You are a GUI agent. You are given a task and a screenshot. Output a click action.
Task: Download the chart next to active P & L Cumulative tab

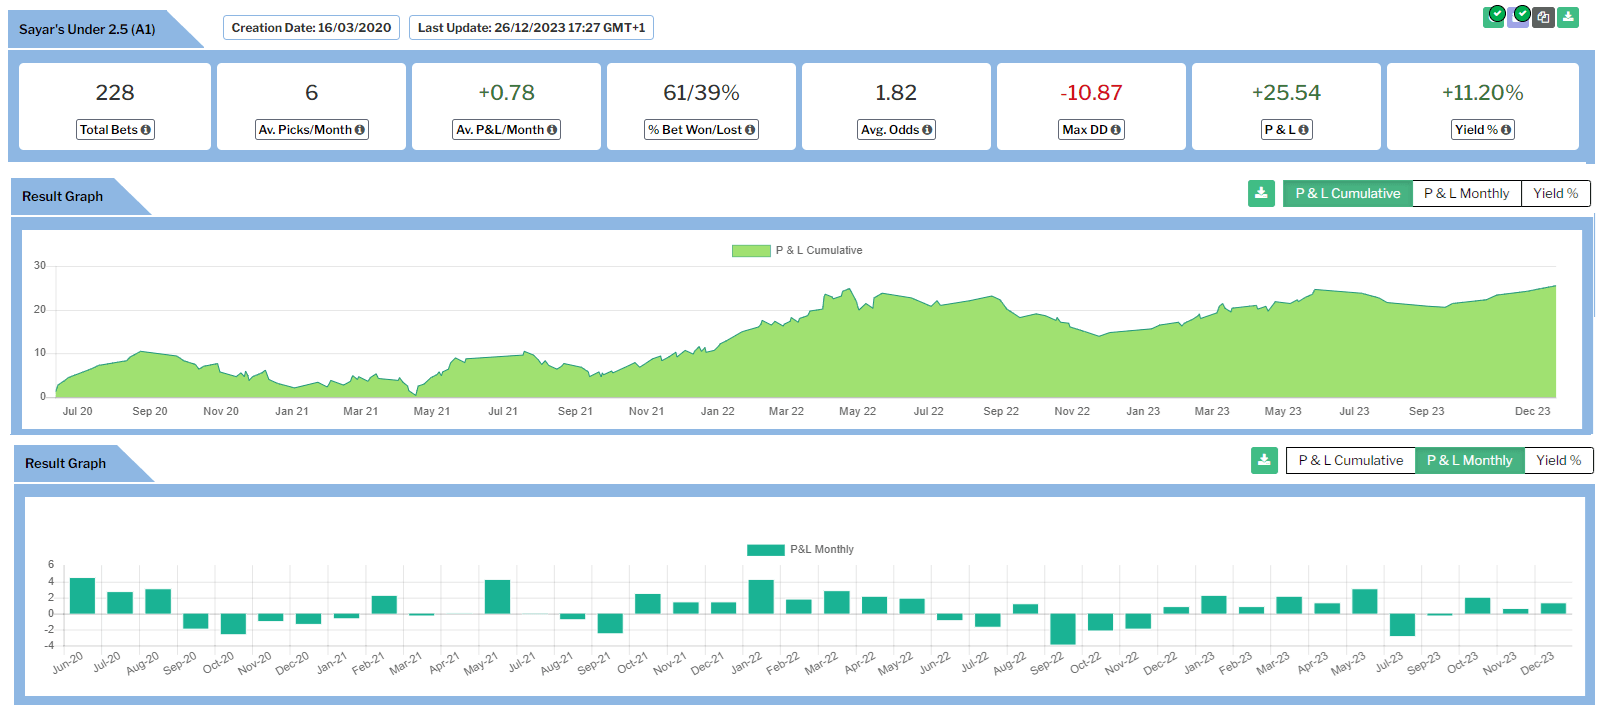pos(1261,193)
